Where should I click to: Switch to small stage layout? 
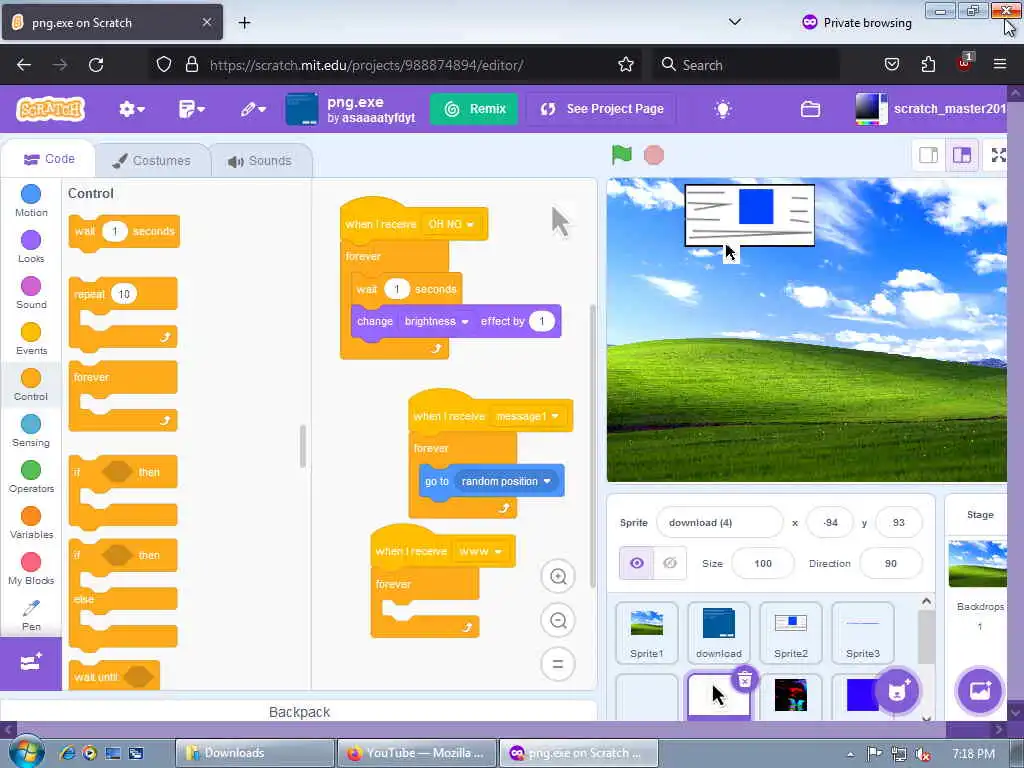point(929,155)
